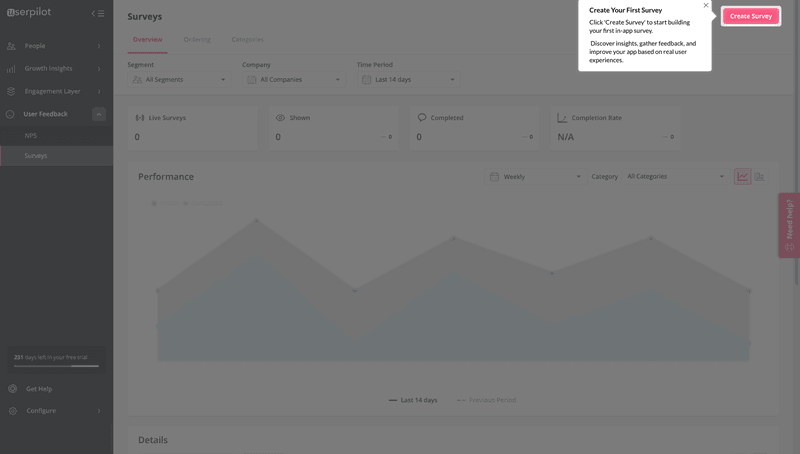
Task: Click the Engagement Layer stack icon
Action: (11, 91)
